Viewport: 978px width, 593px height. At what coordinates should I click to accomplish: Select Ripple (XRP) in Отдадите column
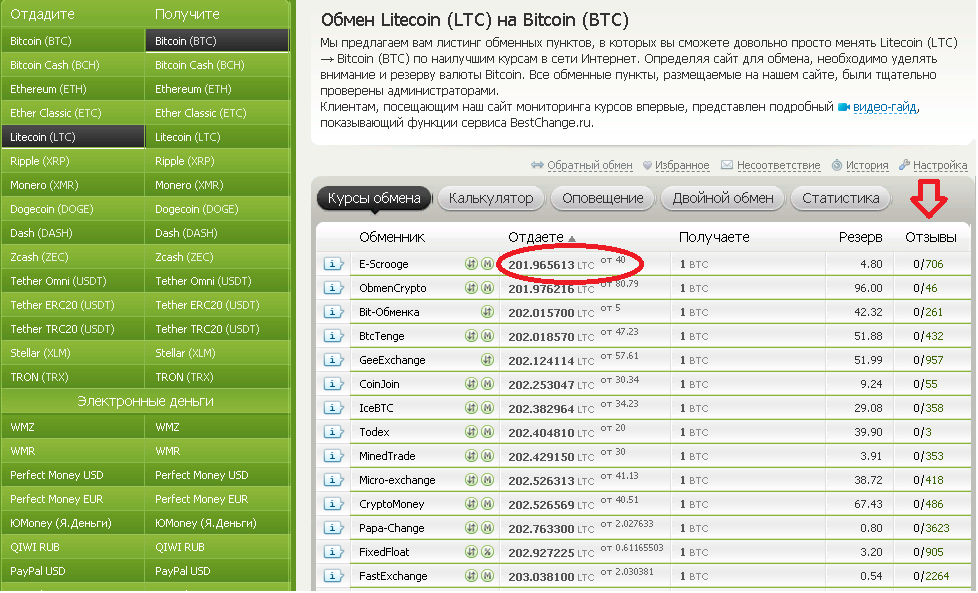coord(73,161)
